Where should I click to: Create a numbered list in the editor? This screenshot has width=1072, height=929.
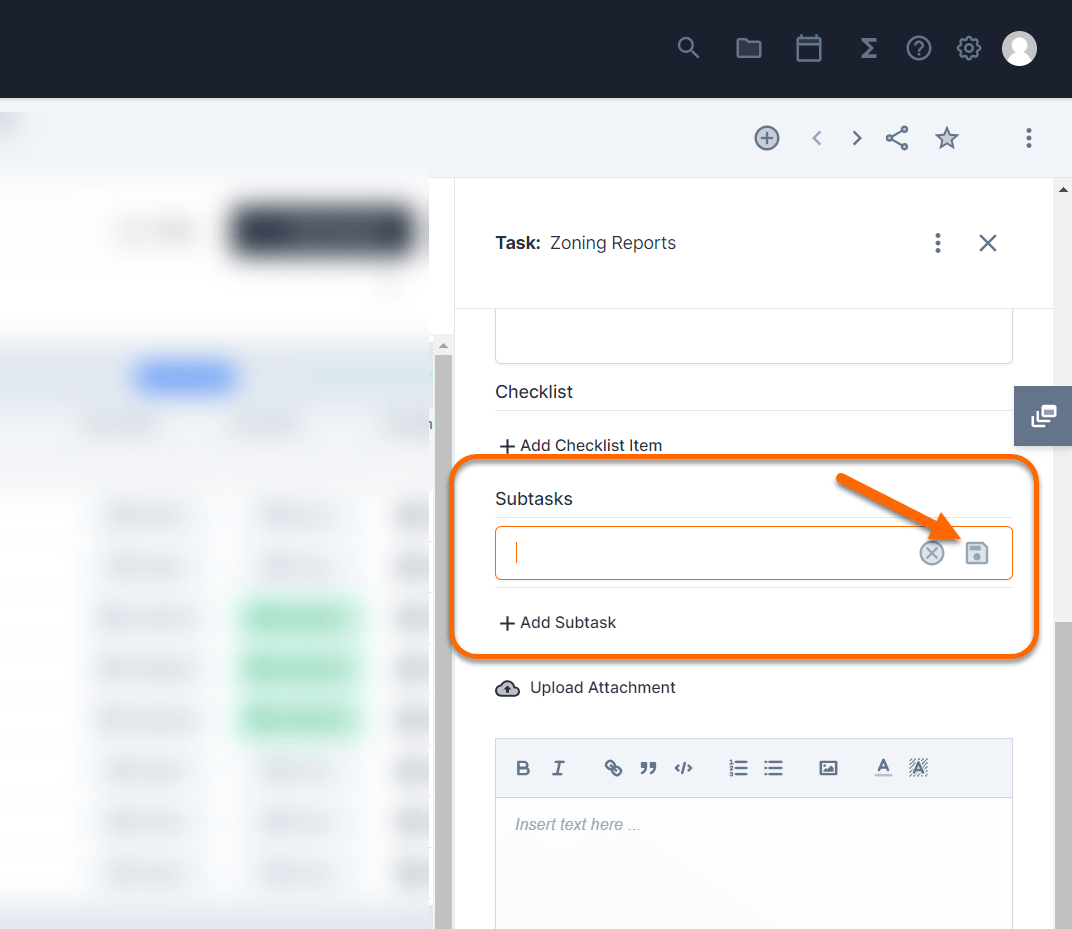[x=738, y=768]
